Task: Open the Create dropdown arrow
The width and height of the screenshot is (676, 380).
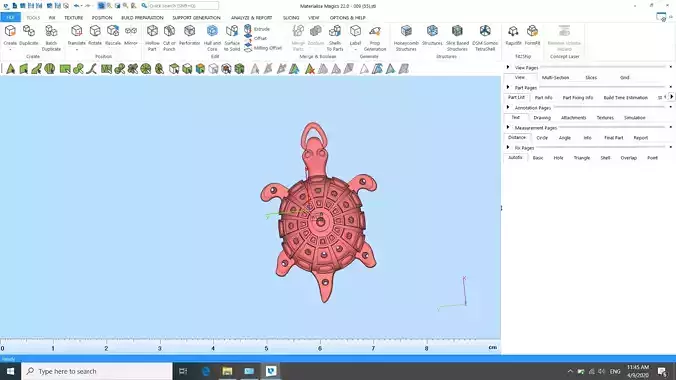Action: click(x=10, y=49)
